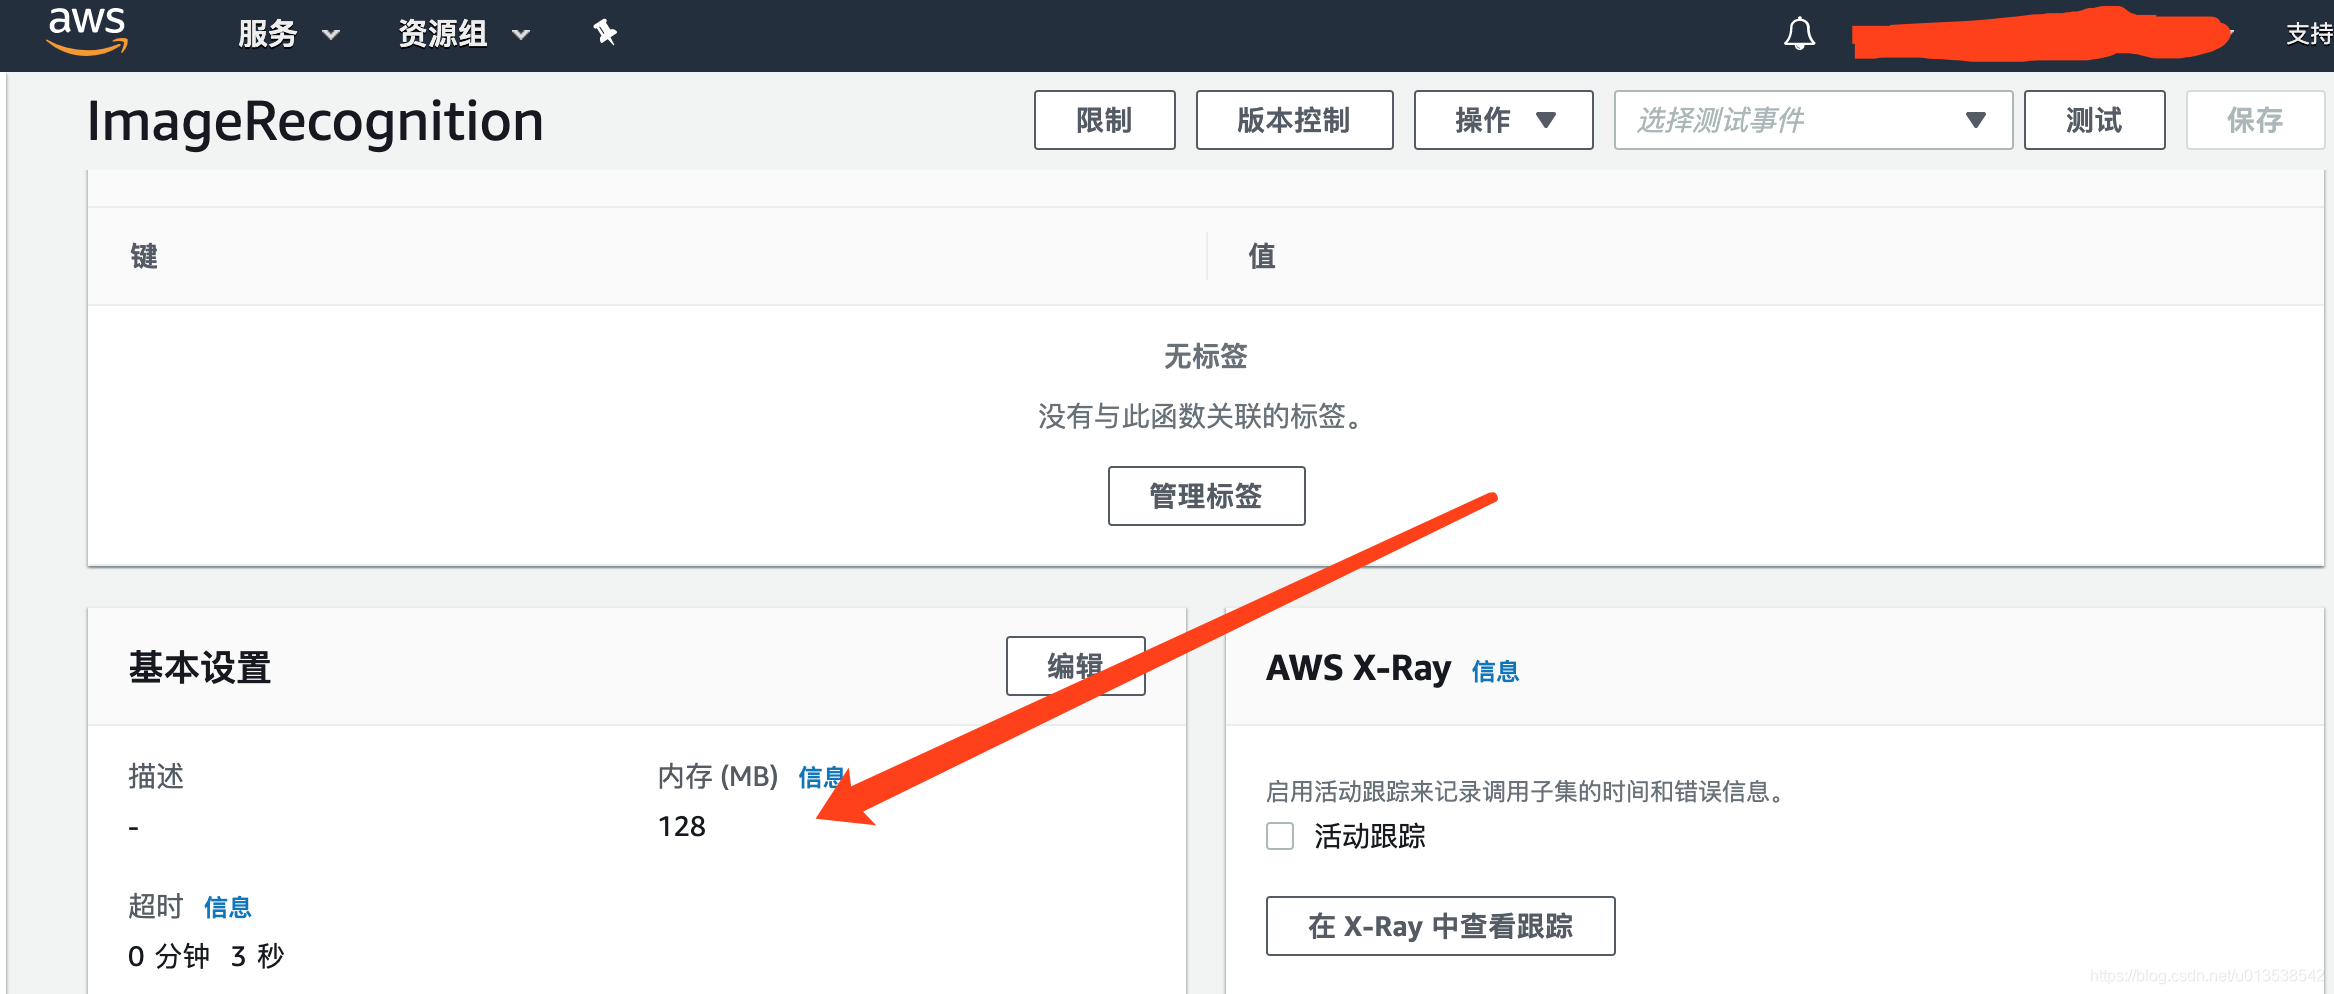Click the 键 column header
This screenshot has height=994, width=2334.
[x=144, y=256]
